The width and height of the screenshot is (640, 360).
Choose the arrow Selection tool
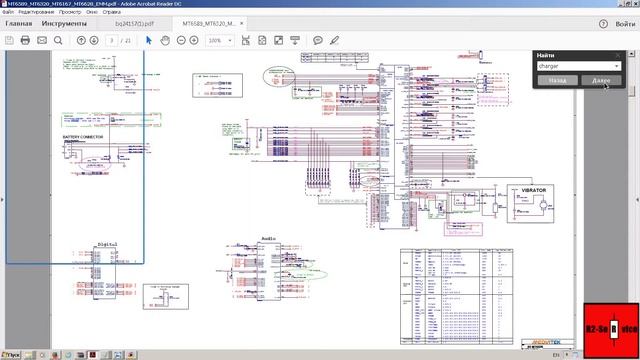click(x=149, y=40)
